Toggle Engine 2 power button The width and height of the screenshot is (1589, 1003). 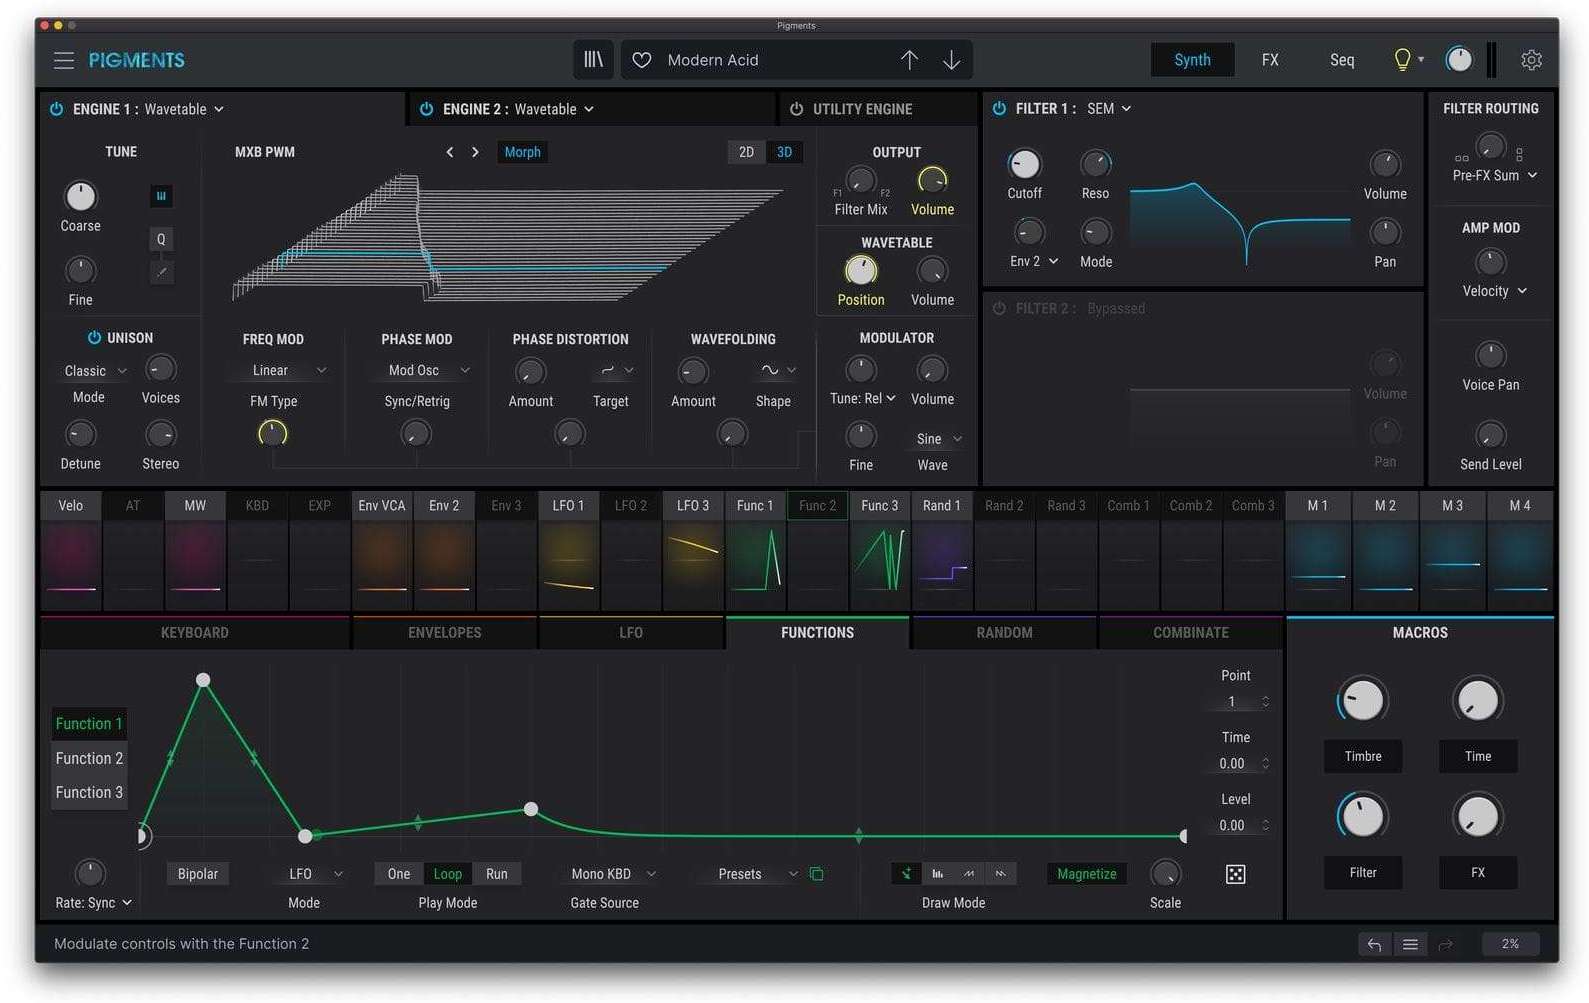point(427,109)
